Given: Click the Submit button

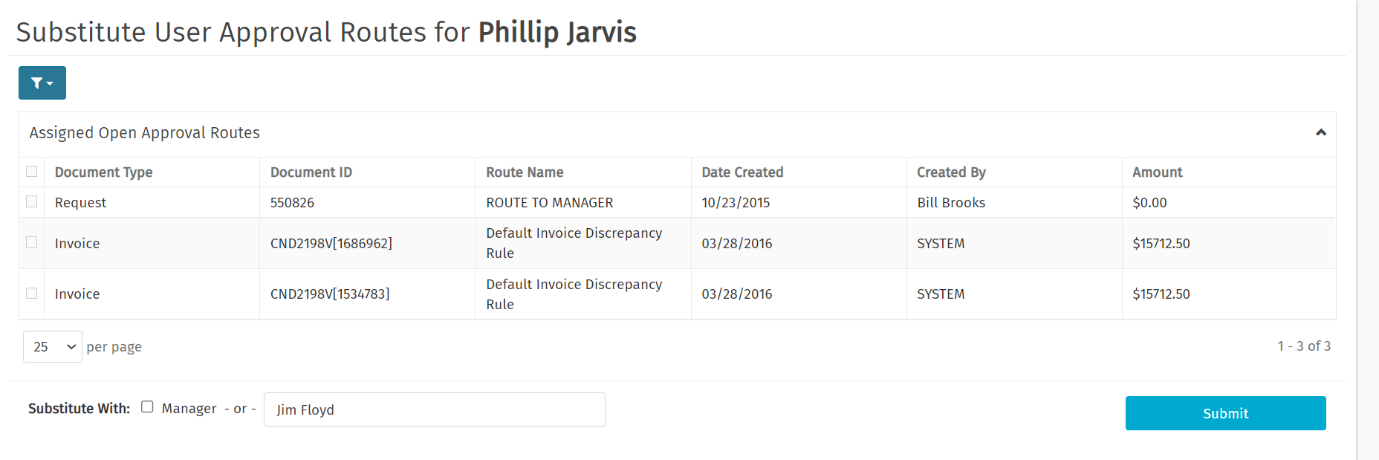Looking at the screenshot, I should pyautogui.click(x=1225, y=413).
